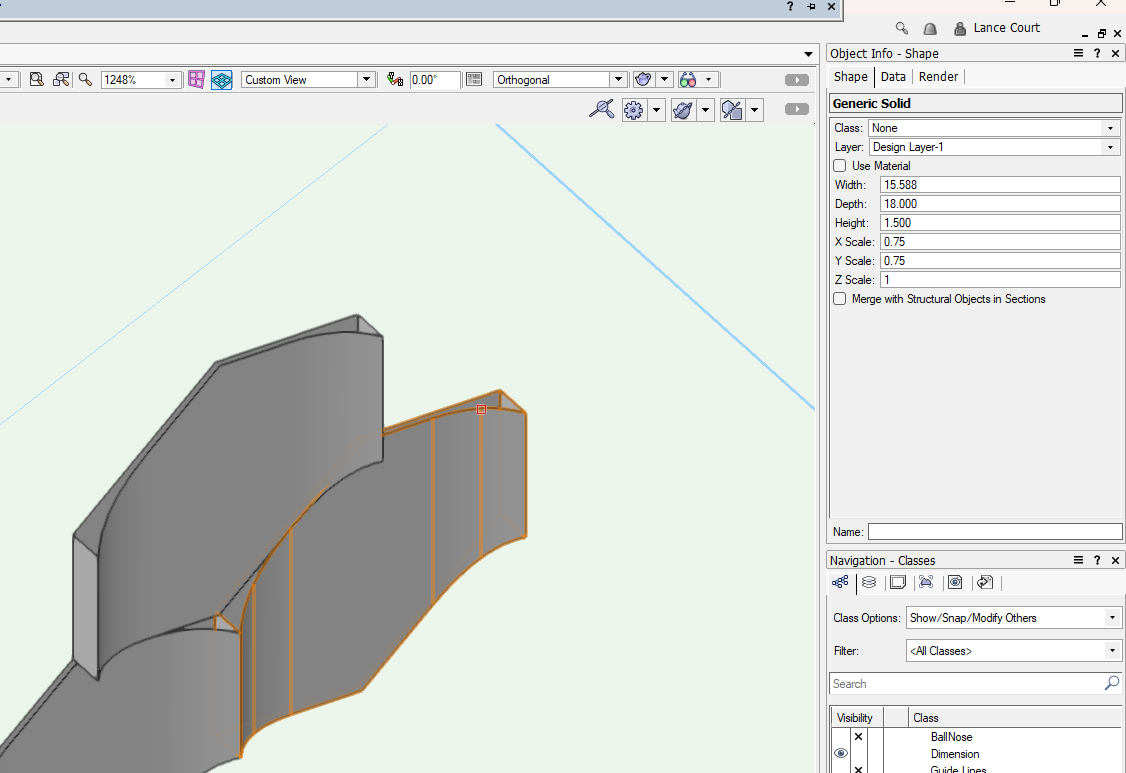
Task: Select the Data tab in Object Info
Action: [x=893, y=76]
